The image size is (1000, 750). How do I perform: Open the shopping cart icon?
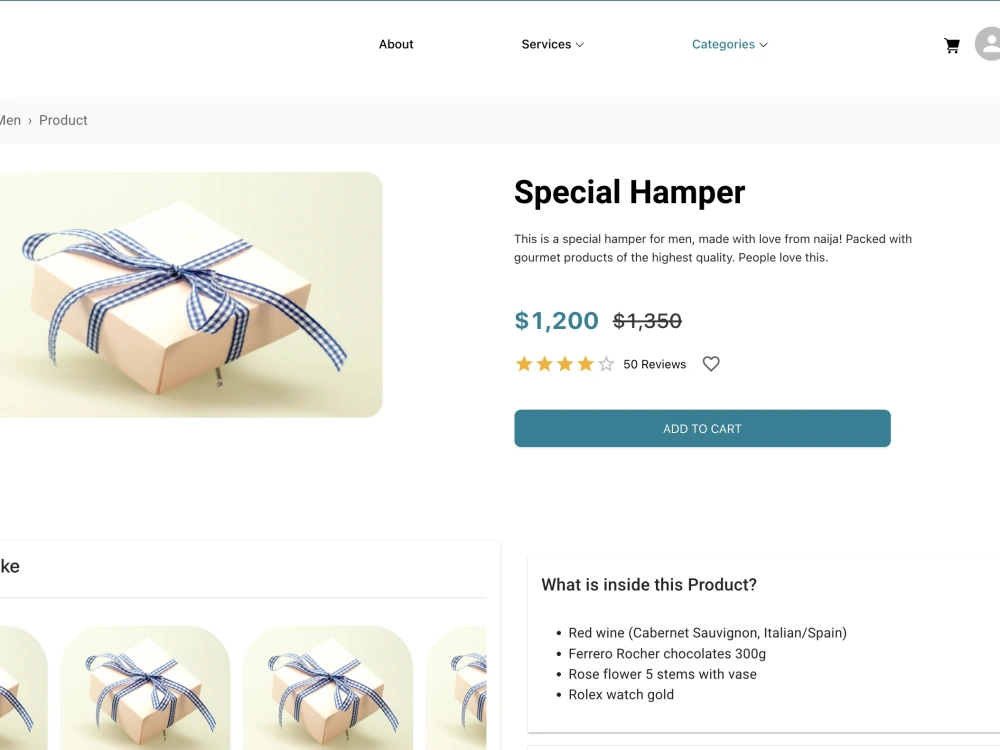click(x=952, y=45)
